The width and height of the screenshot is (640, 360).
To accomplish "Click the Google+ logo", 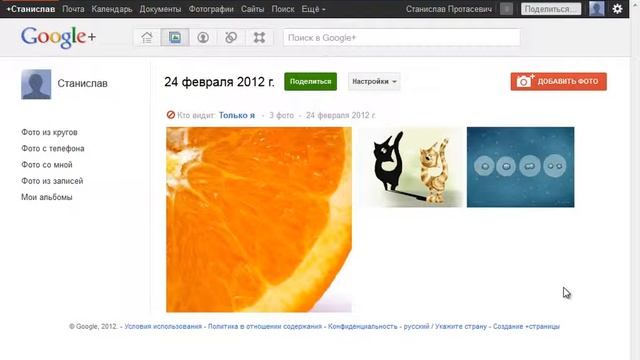I will [x=58, y=37].
